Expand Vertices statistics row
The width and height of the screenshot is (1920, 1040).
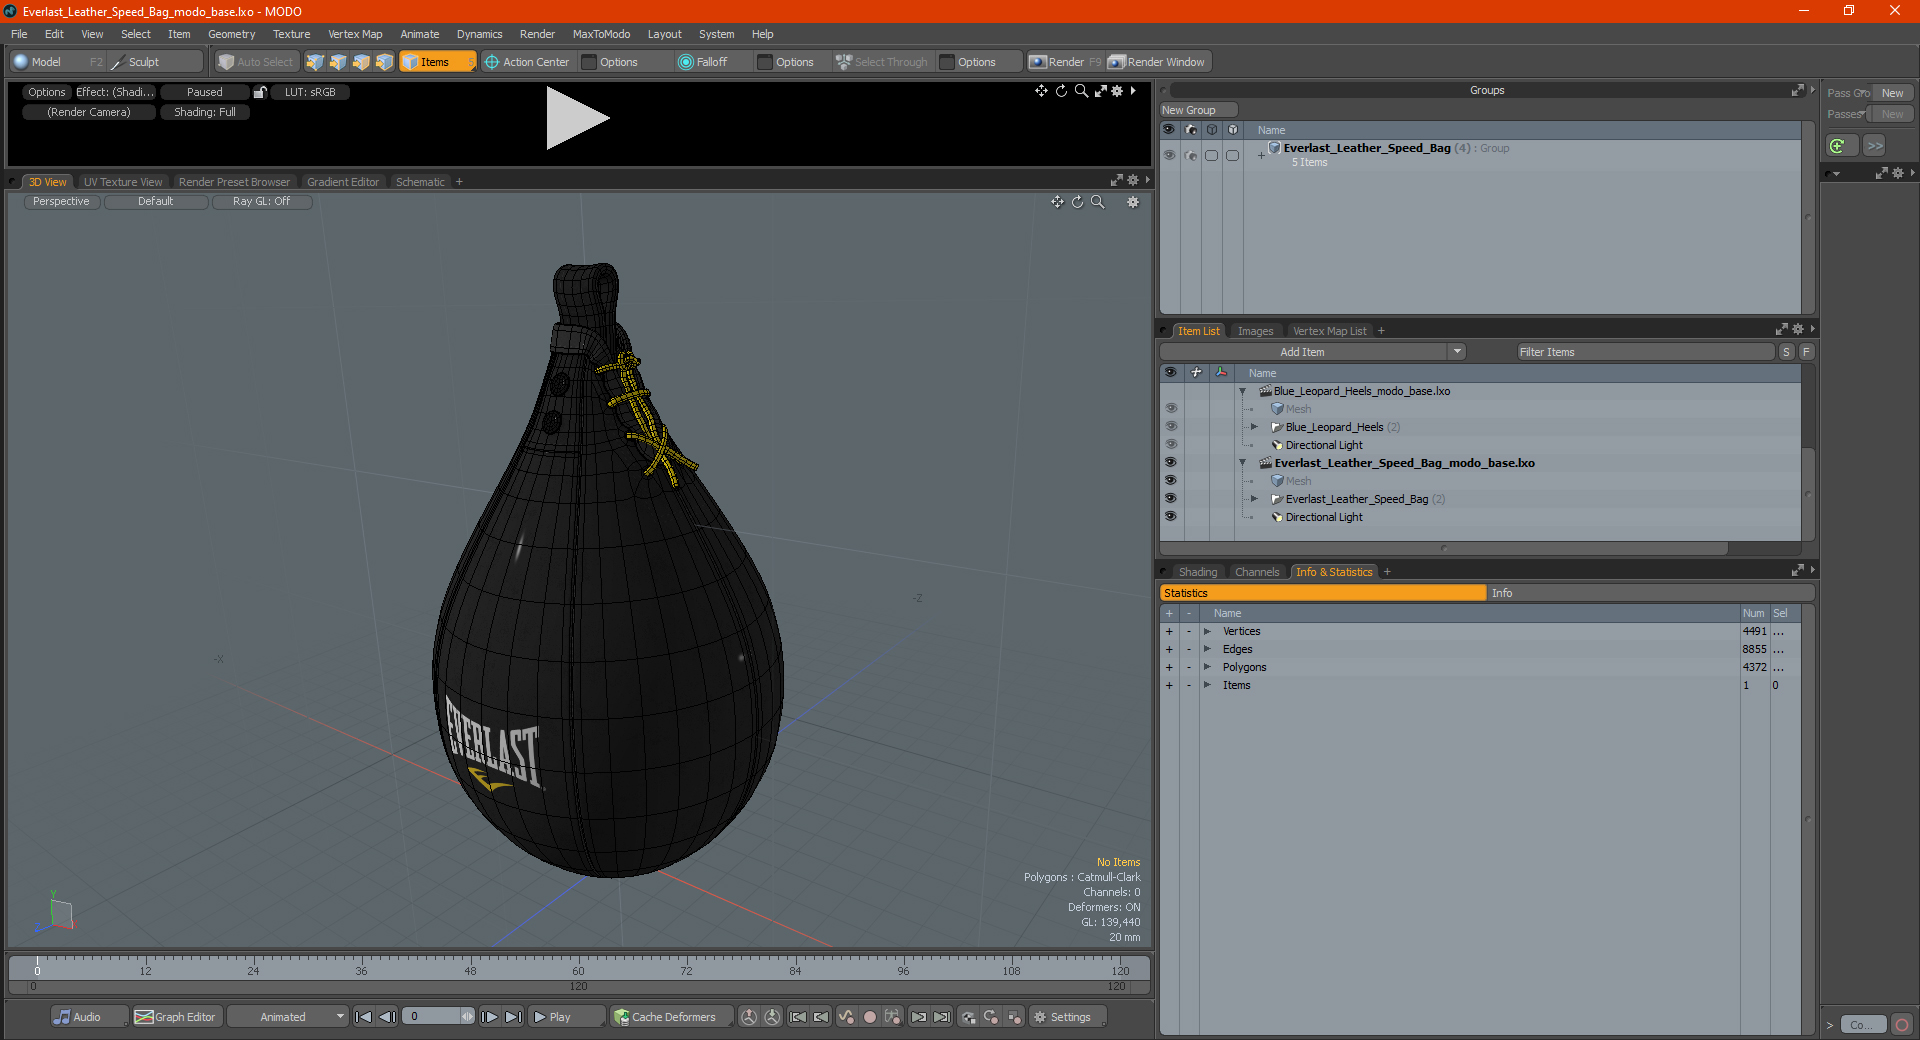pos(1207,631)
